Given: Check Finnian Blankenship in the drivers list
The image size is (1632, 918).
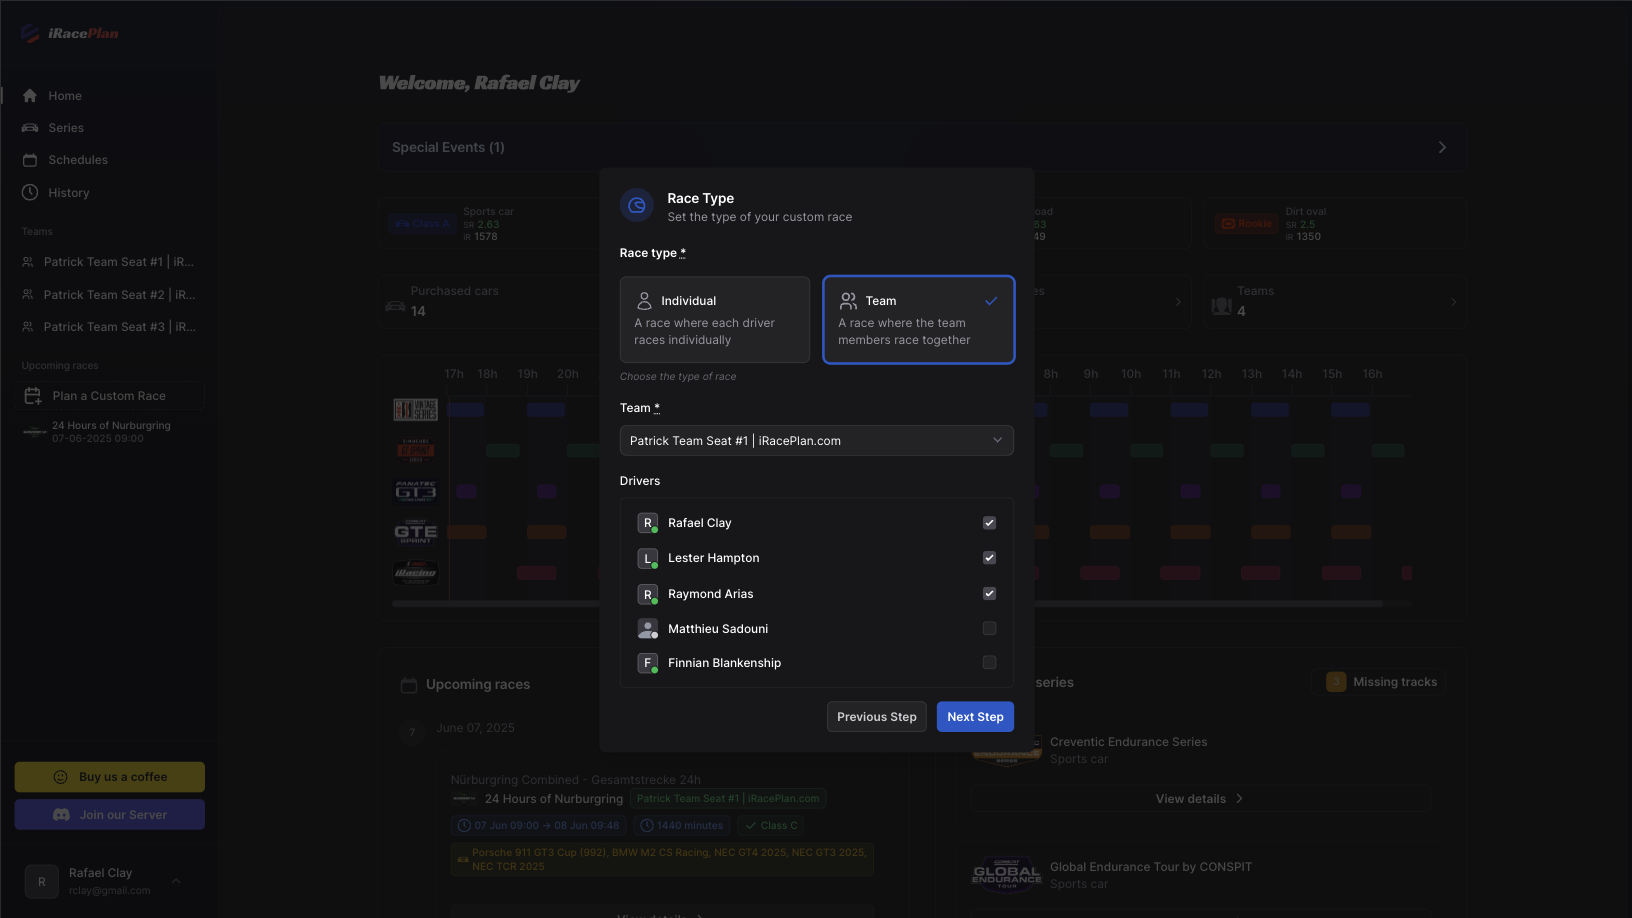Looking at the screenshot, I should 989,662.
